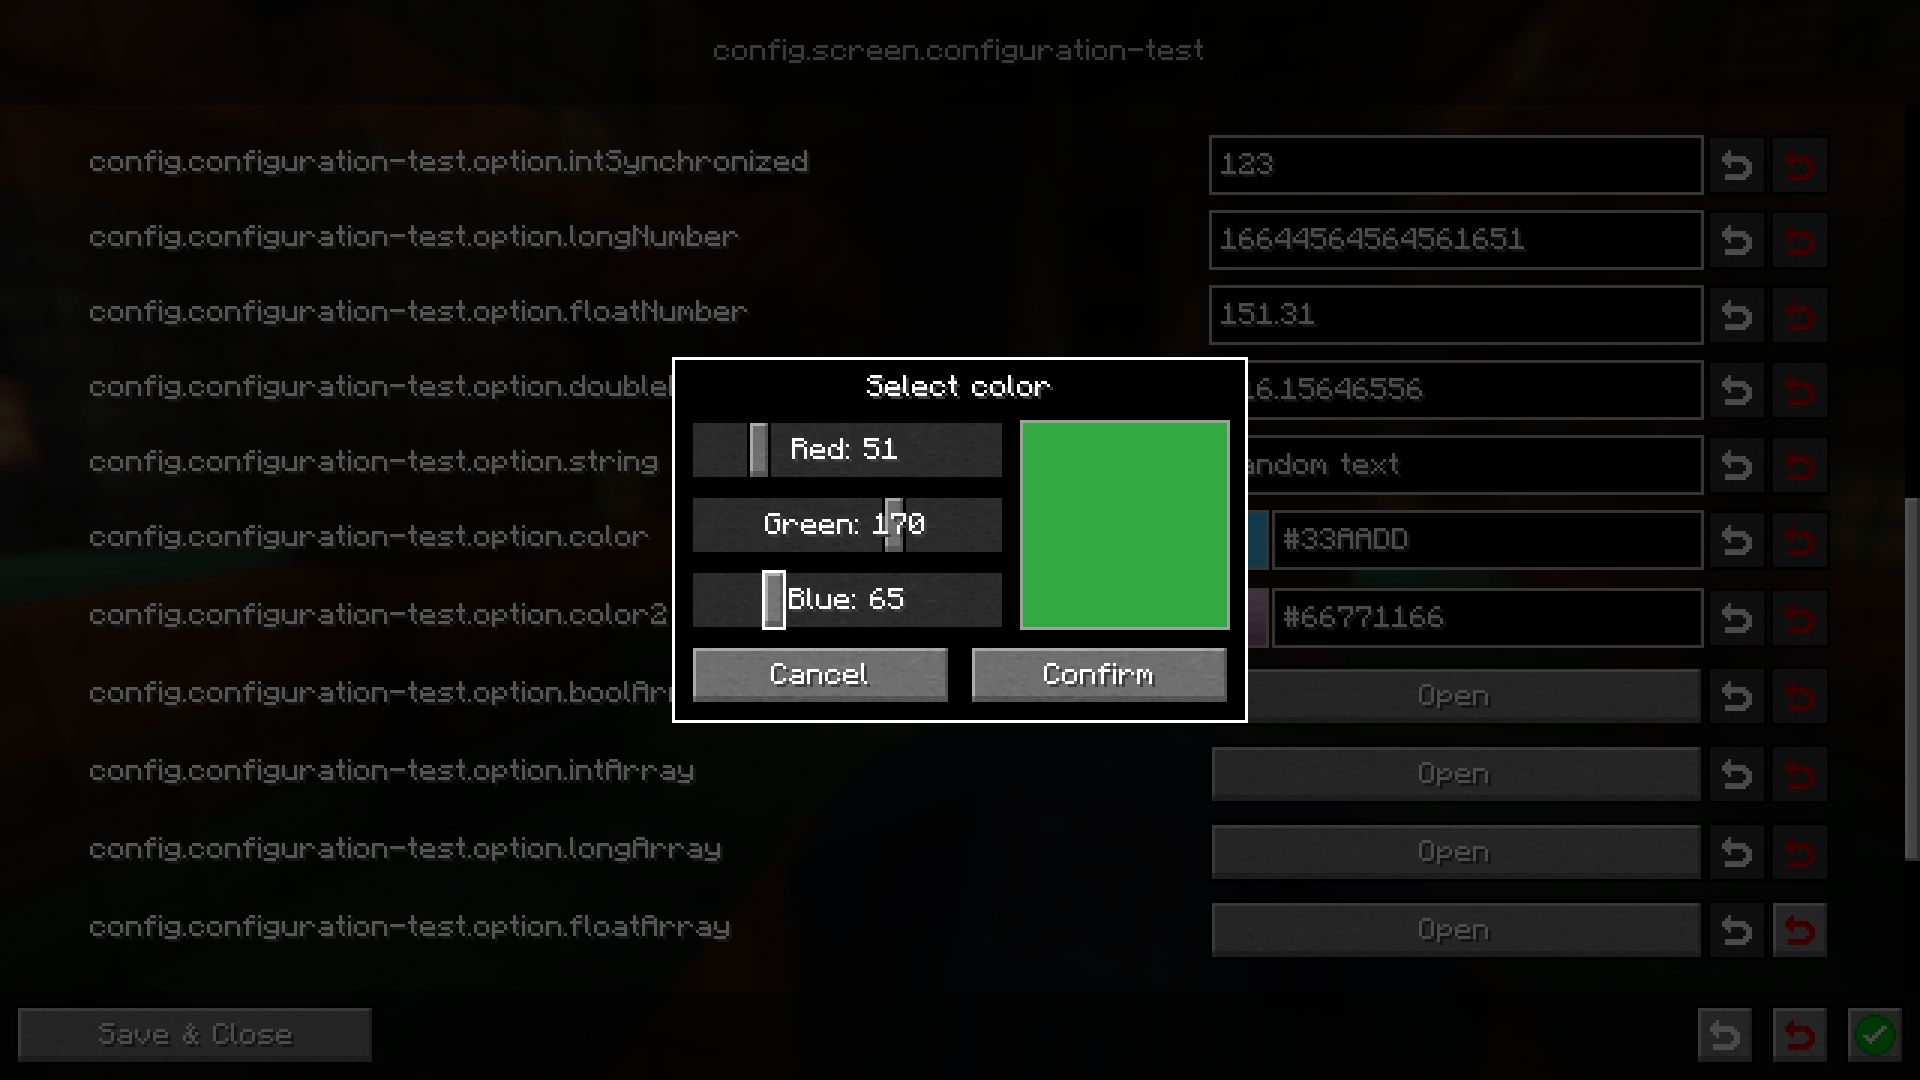Open the intArray configuration panel
1920x1080 pixels.
coord(1452,774)
